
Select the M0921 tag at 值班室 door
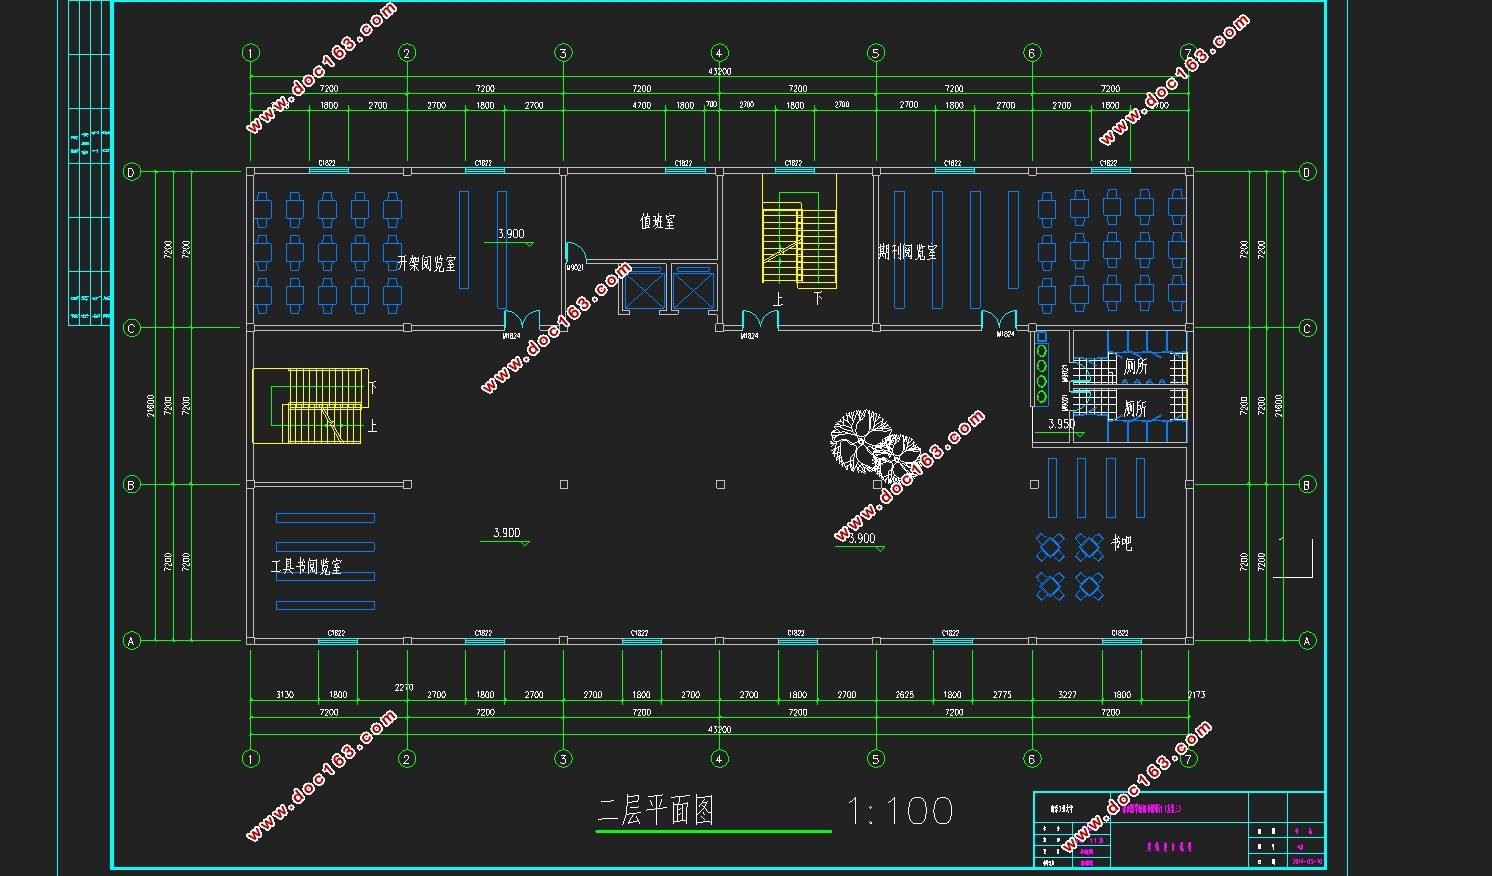[x=575, y=267]
